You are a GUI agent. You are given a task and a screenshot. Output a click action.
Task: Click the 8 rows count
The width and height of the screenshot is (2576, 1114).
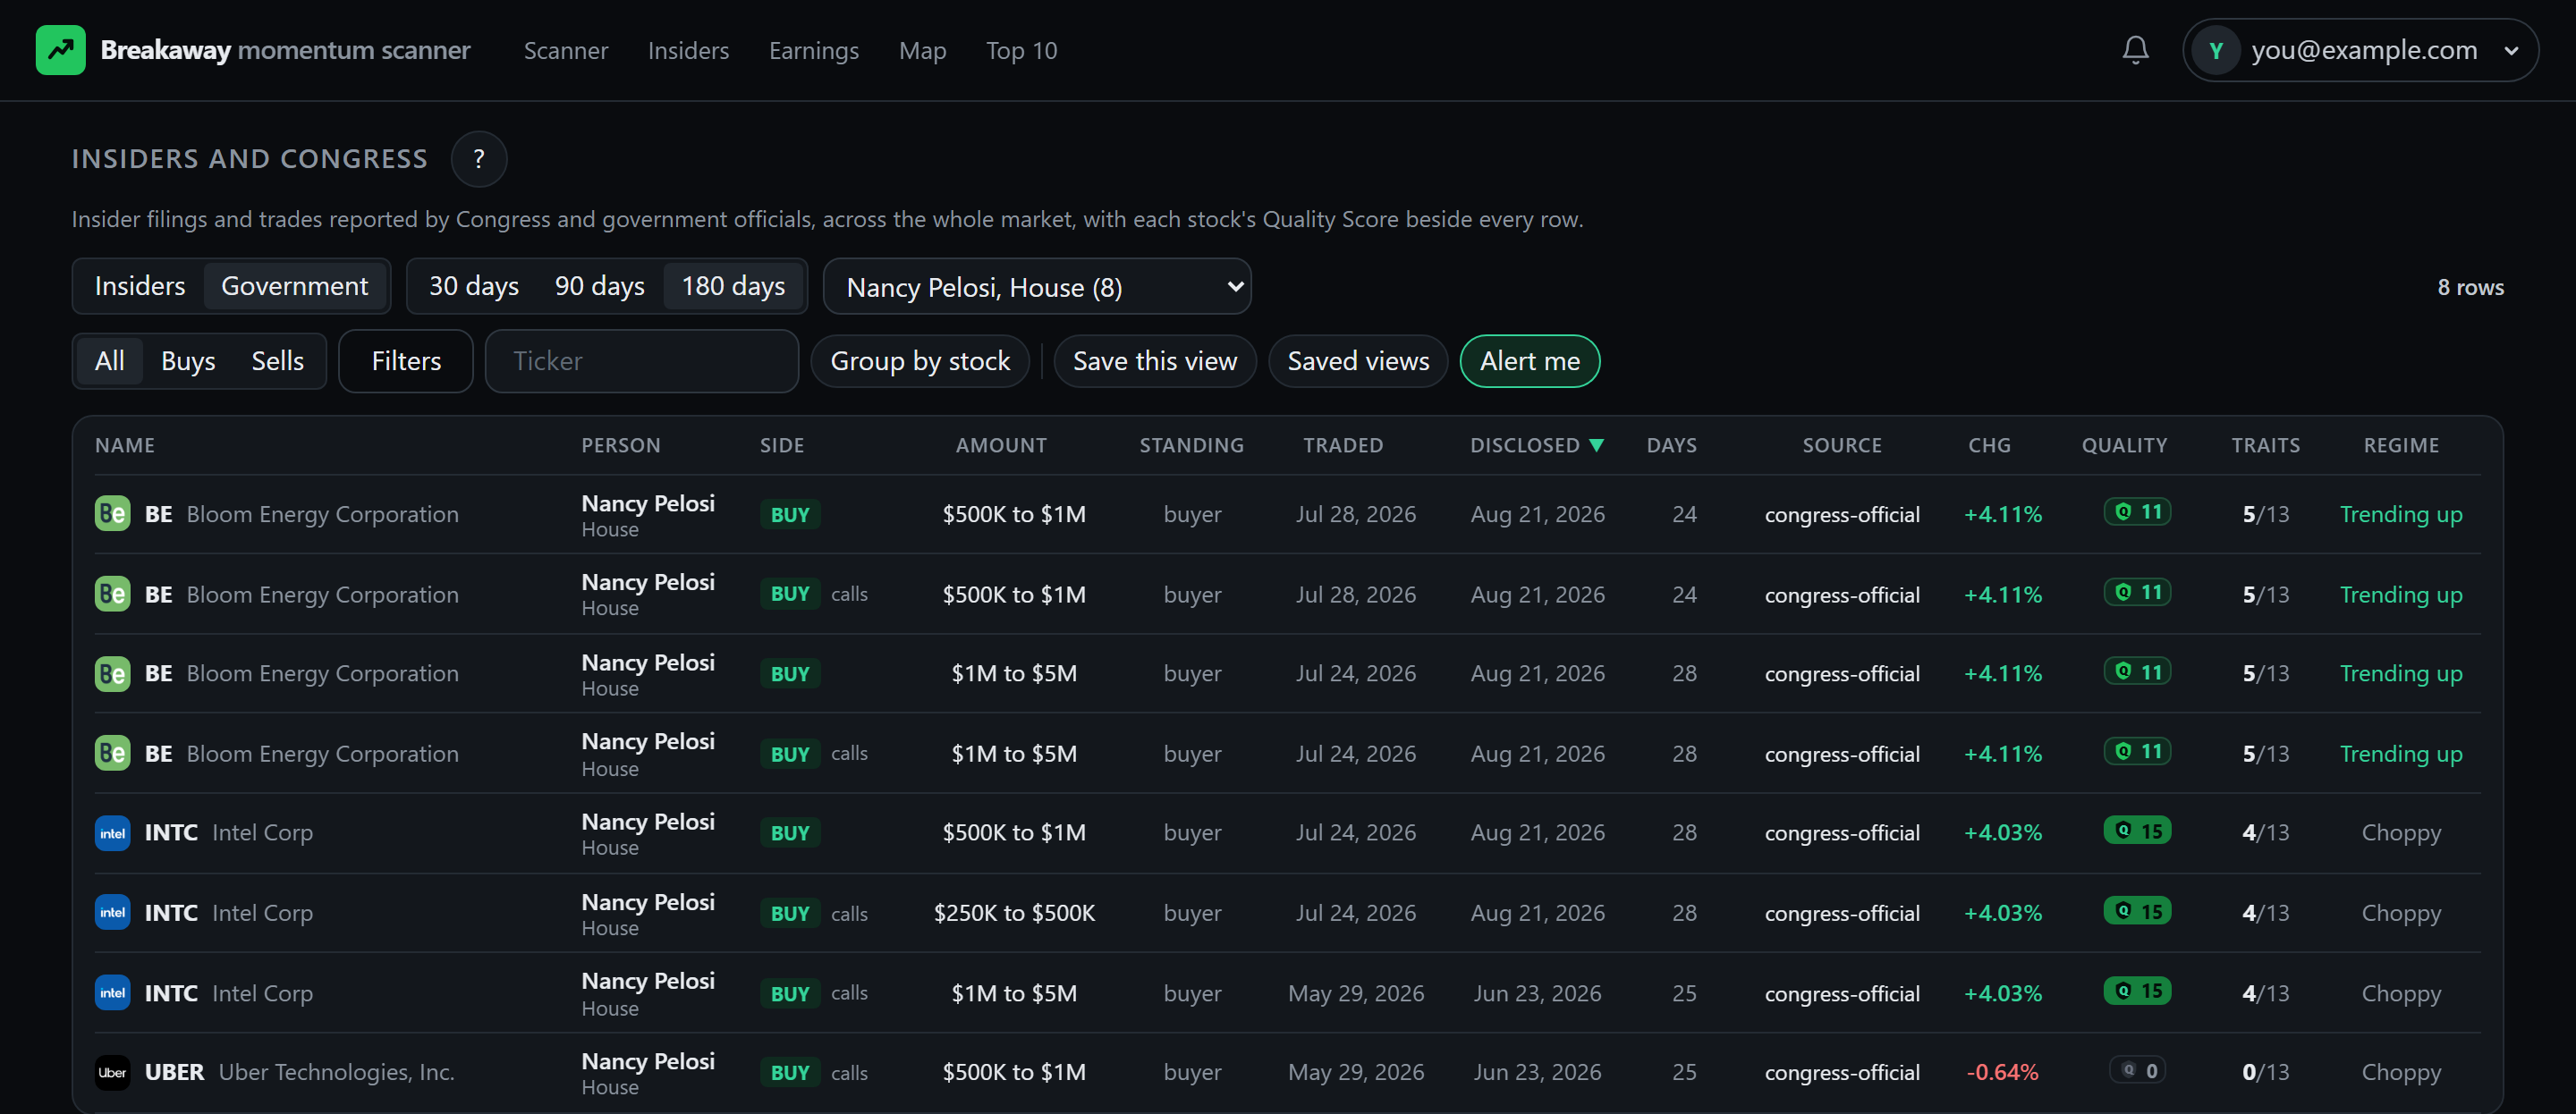[x=2470, y=287]
